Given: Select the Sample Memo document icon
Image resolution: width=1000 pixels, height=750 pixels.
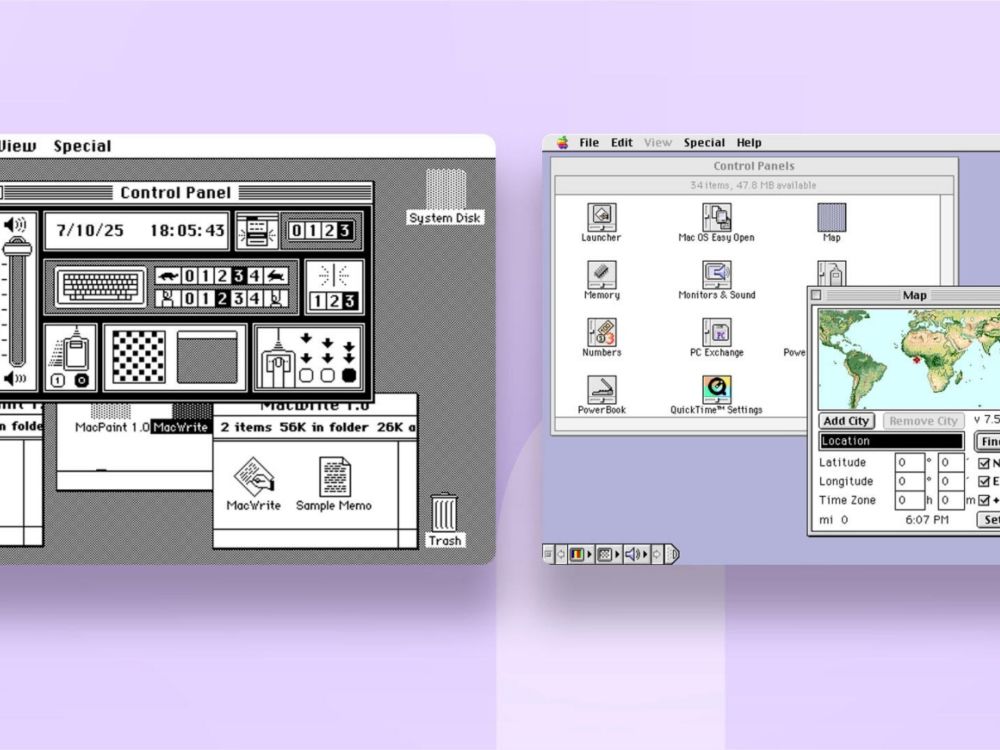Looking at the screenshot, I should [334, 476].
